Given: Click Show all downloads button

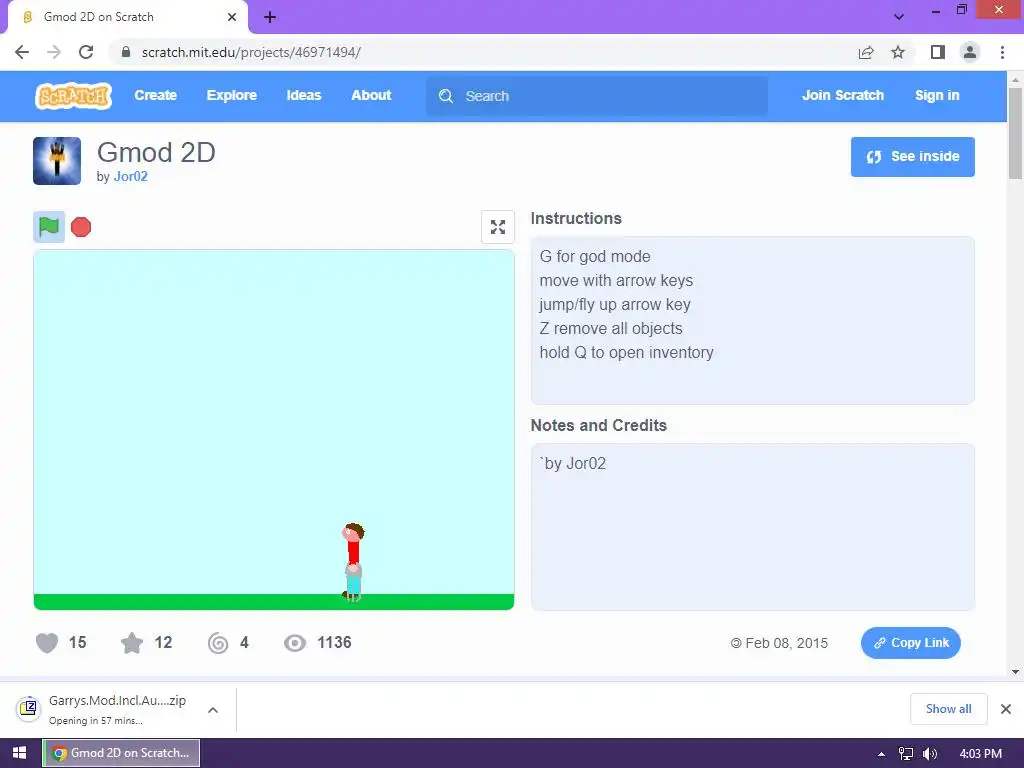Looking at the screenshot, I should pos(948,709).
